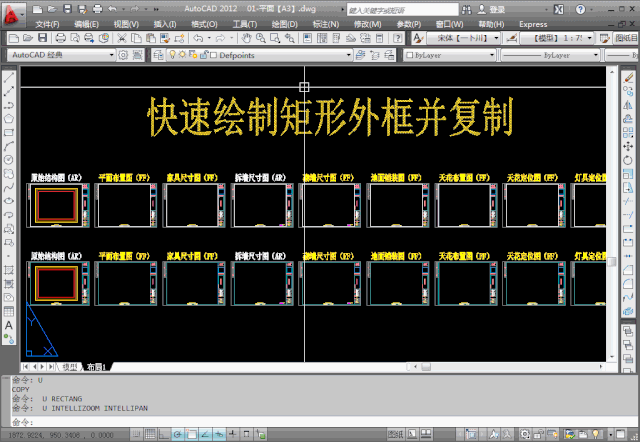Click the 图纸 paper space button in status bar
The width and height of the screenshot is (640, 442).
pos(395,434)
